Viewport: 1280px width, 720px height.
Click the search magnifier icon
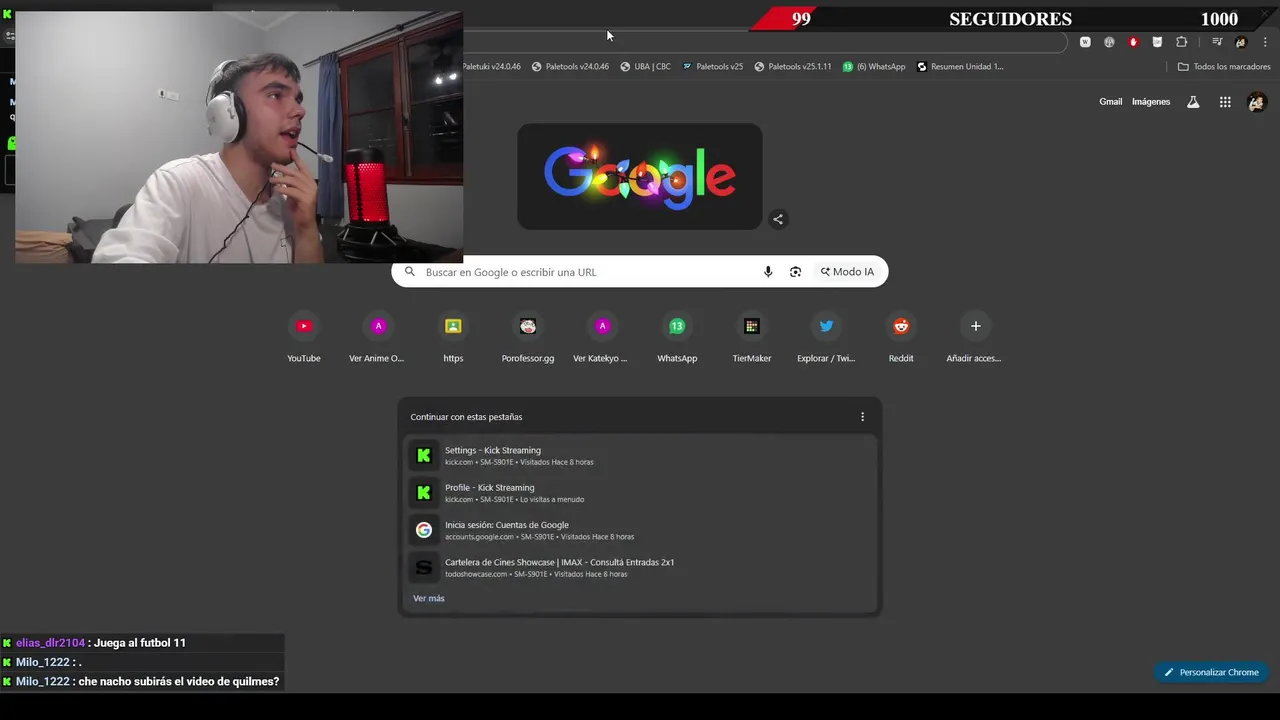[x=409, y=272]
